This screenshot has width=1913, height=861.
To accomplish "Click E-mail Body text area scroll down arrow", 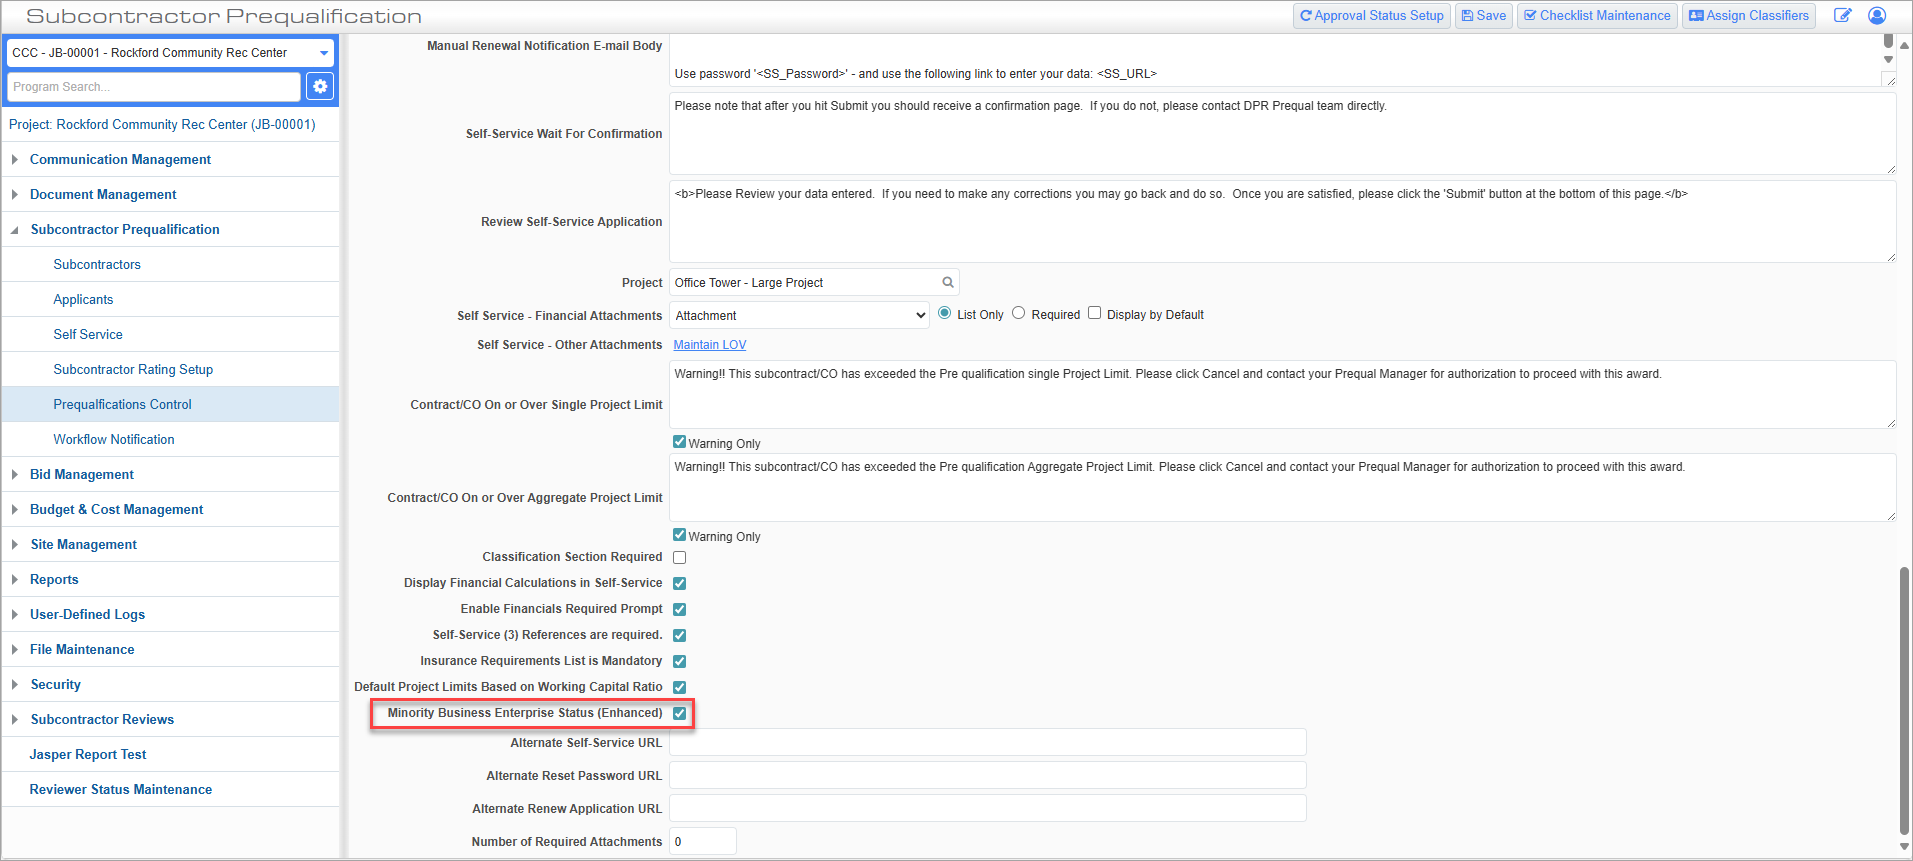I will [1888, 60].
